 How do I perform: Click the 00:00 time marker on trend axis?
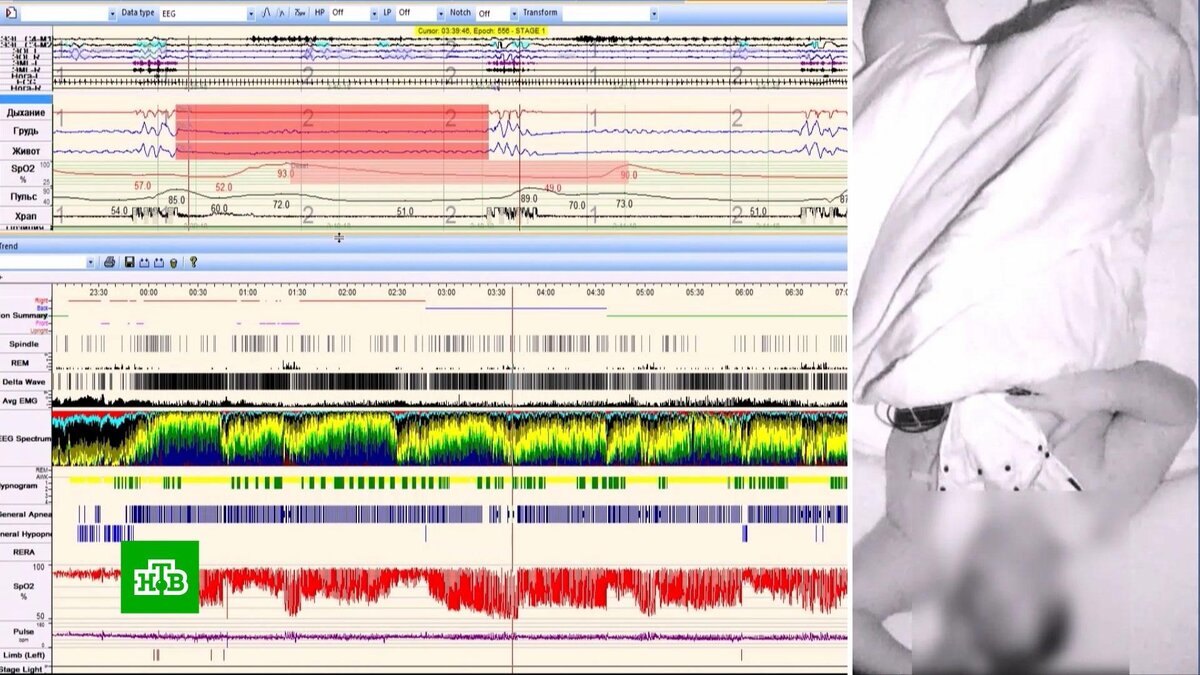[148, 293]
